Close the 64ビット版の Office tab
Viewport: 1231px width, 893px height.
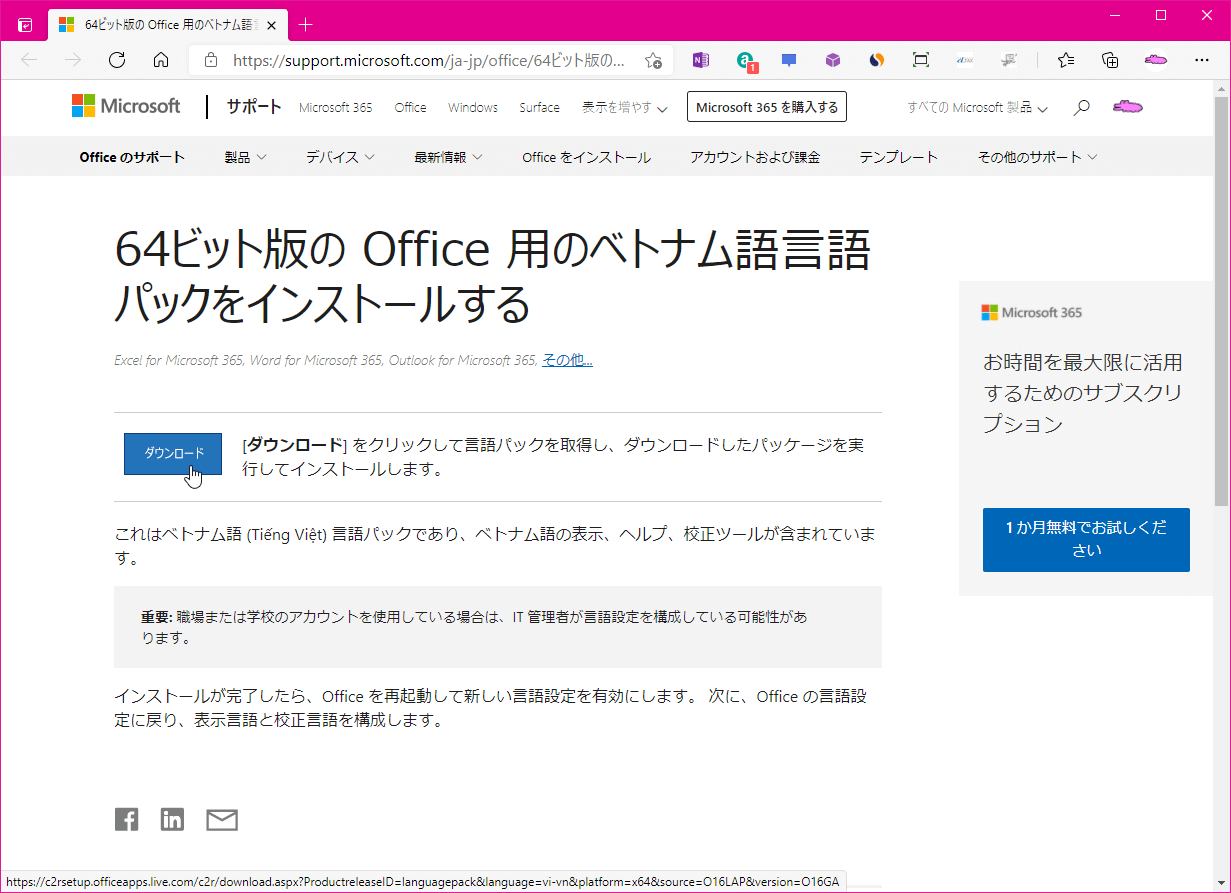click(271, 24)
